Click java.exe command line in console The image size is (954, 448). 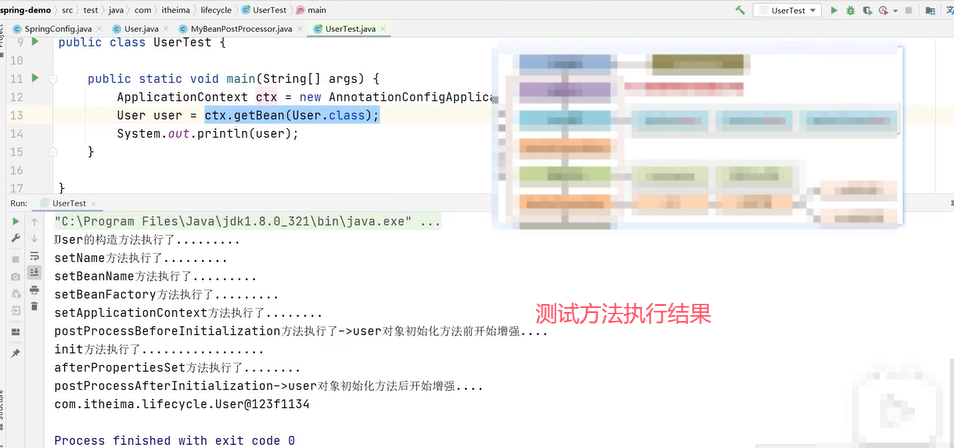point(248,222)
